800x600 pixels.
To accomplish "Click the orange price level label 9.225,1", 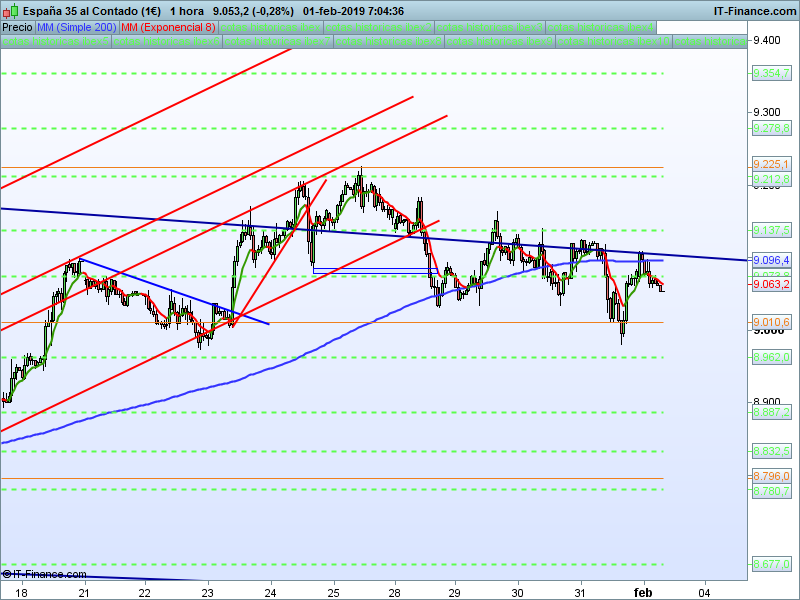I will pyautogui.click(x=771, y=164).
